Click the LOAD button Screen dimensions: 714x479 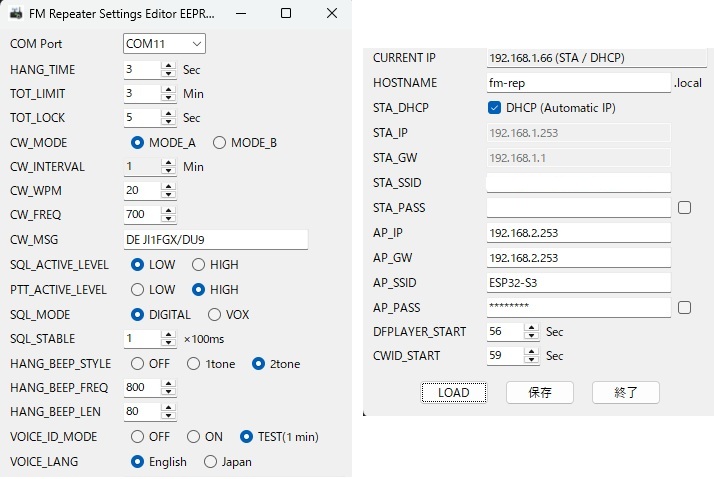pyautogui.click(x=454, y=392)
